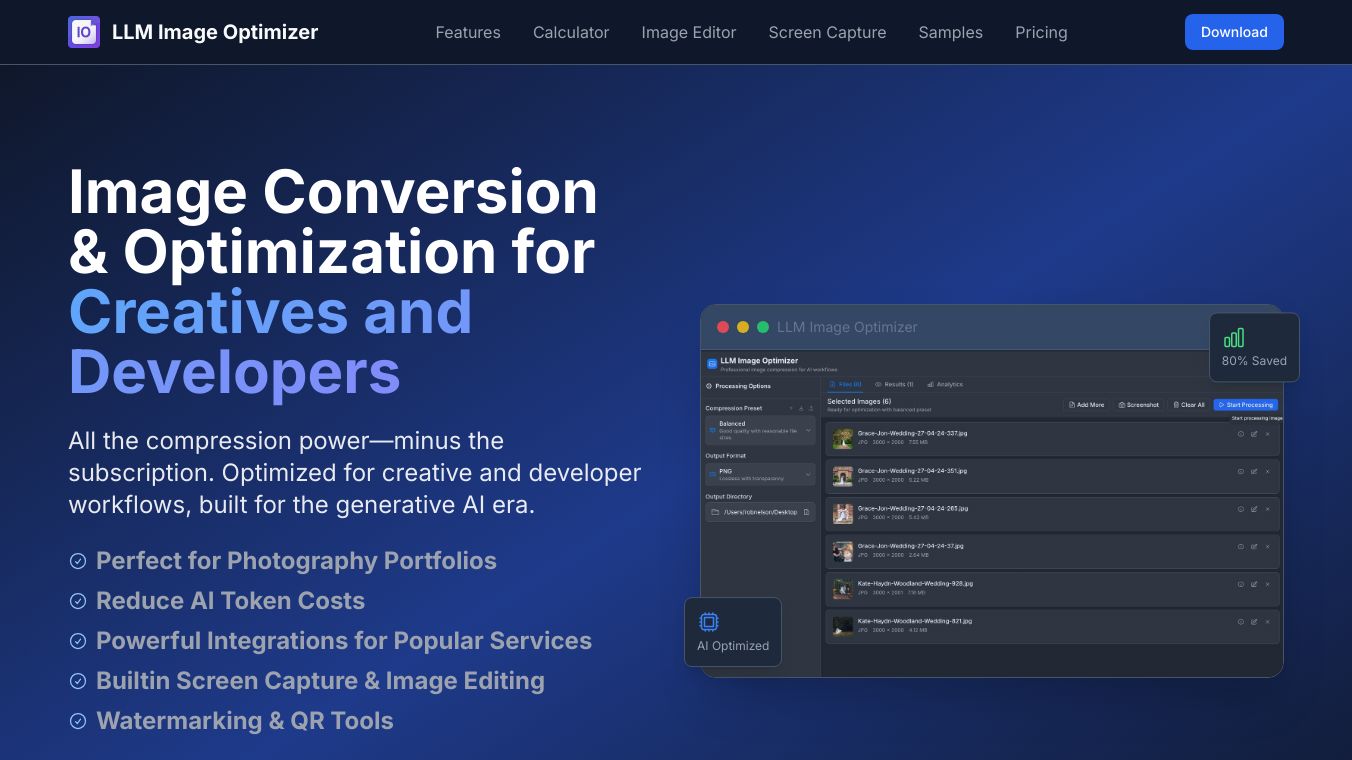Click the file name Kate-Haydn-Woodland-Wedding-928.jpg
This screenshot has width=1352, height=760.
[915, 583]
